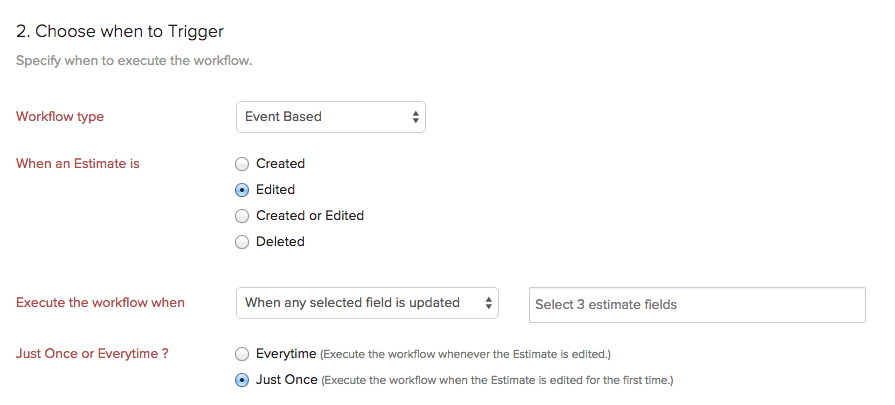The image size is (895, 405).
Task: Click the 'When an Estimate is' label
Action: (x=78, y=163)
